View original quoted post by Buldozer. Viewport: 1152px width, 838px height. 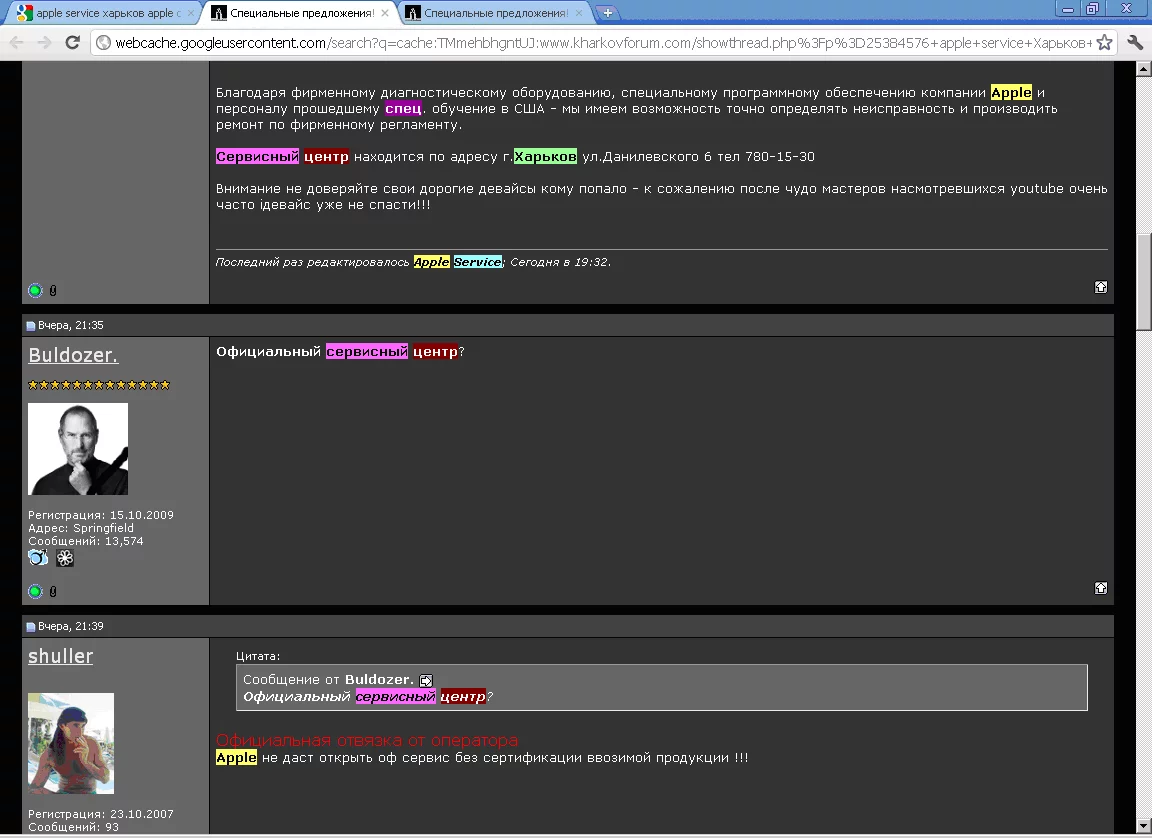point(426,680)
